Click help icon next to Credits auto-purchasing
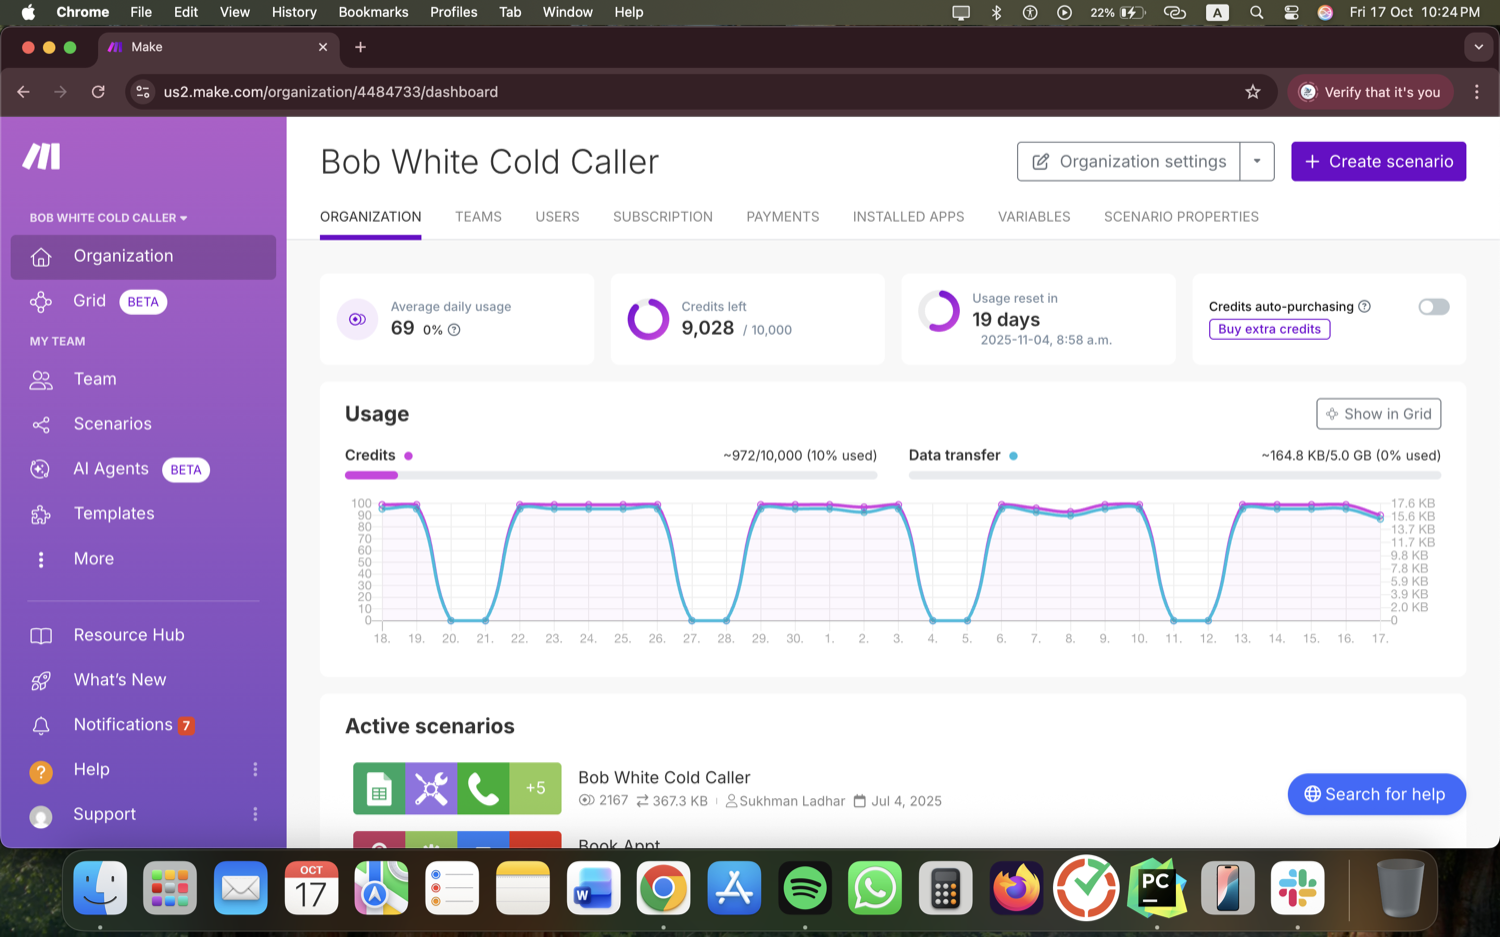 [1365, 306]
